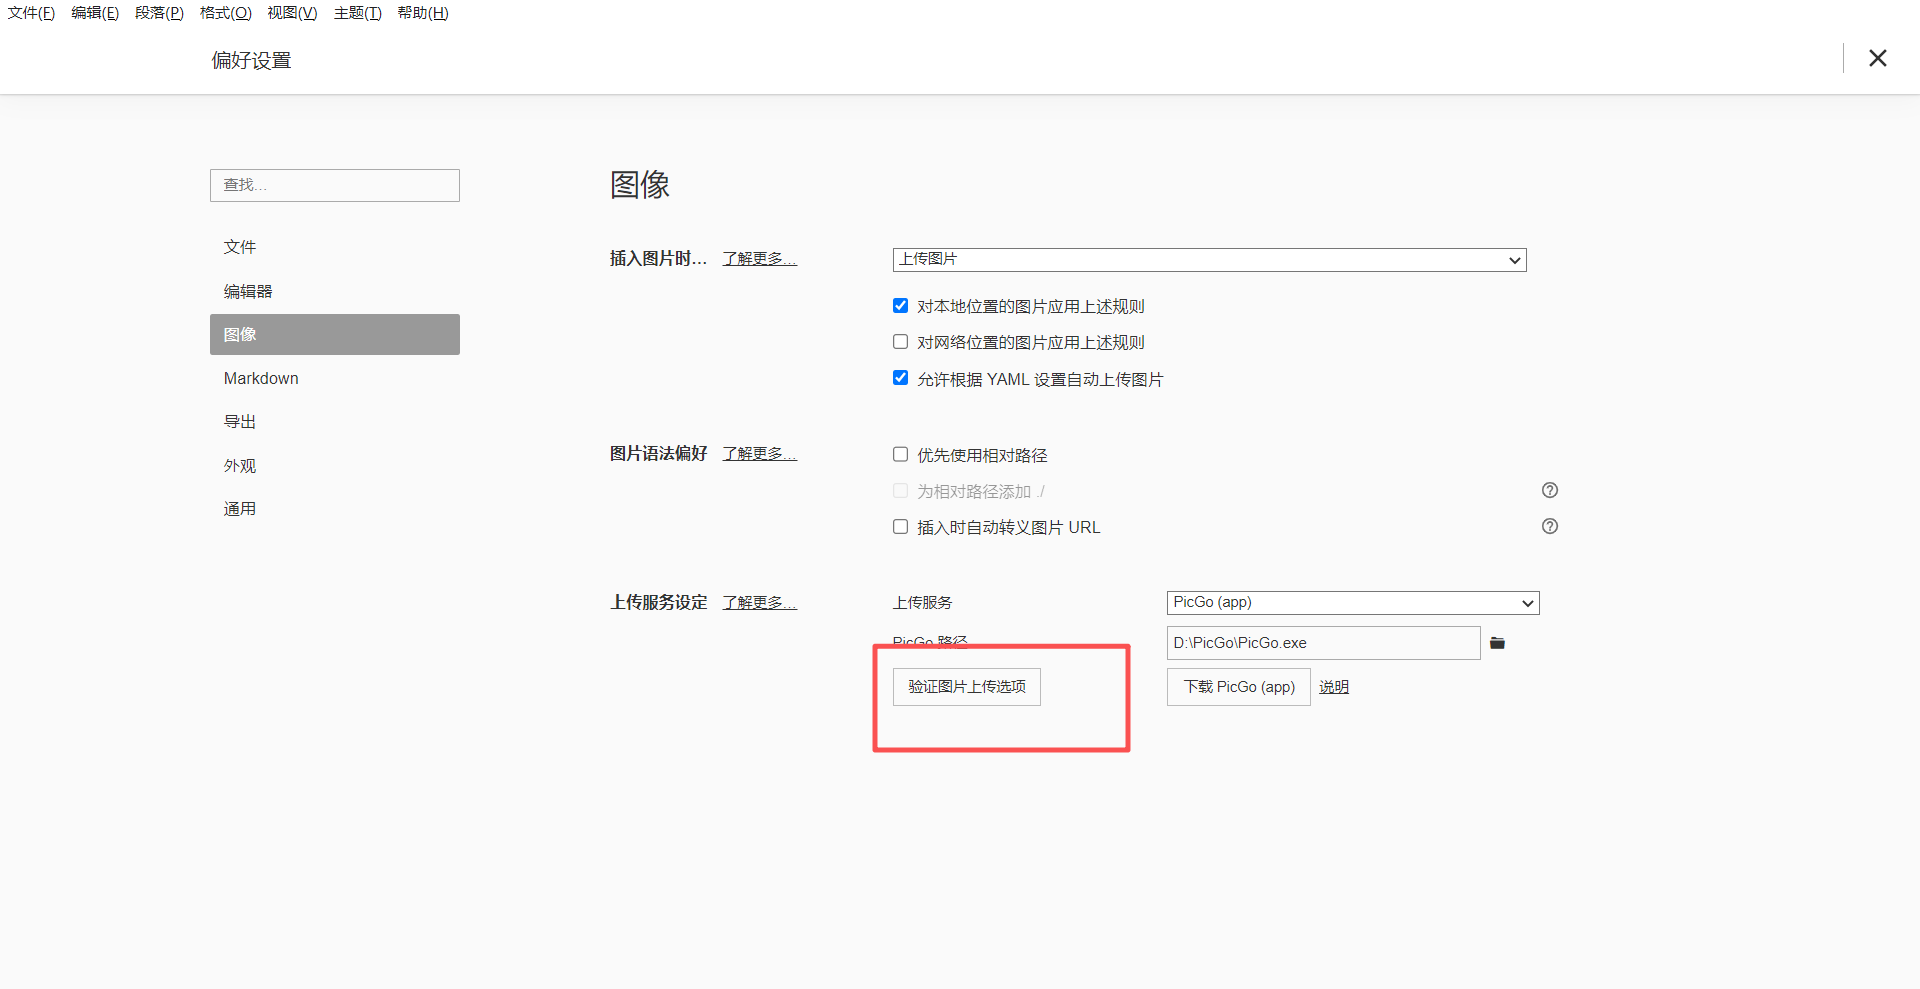Open the 文件(F) menu
Image resolution: width=1920 pixels, height=989 pixels.
pyautogui.click(x=31, y=13)
